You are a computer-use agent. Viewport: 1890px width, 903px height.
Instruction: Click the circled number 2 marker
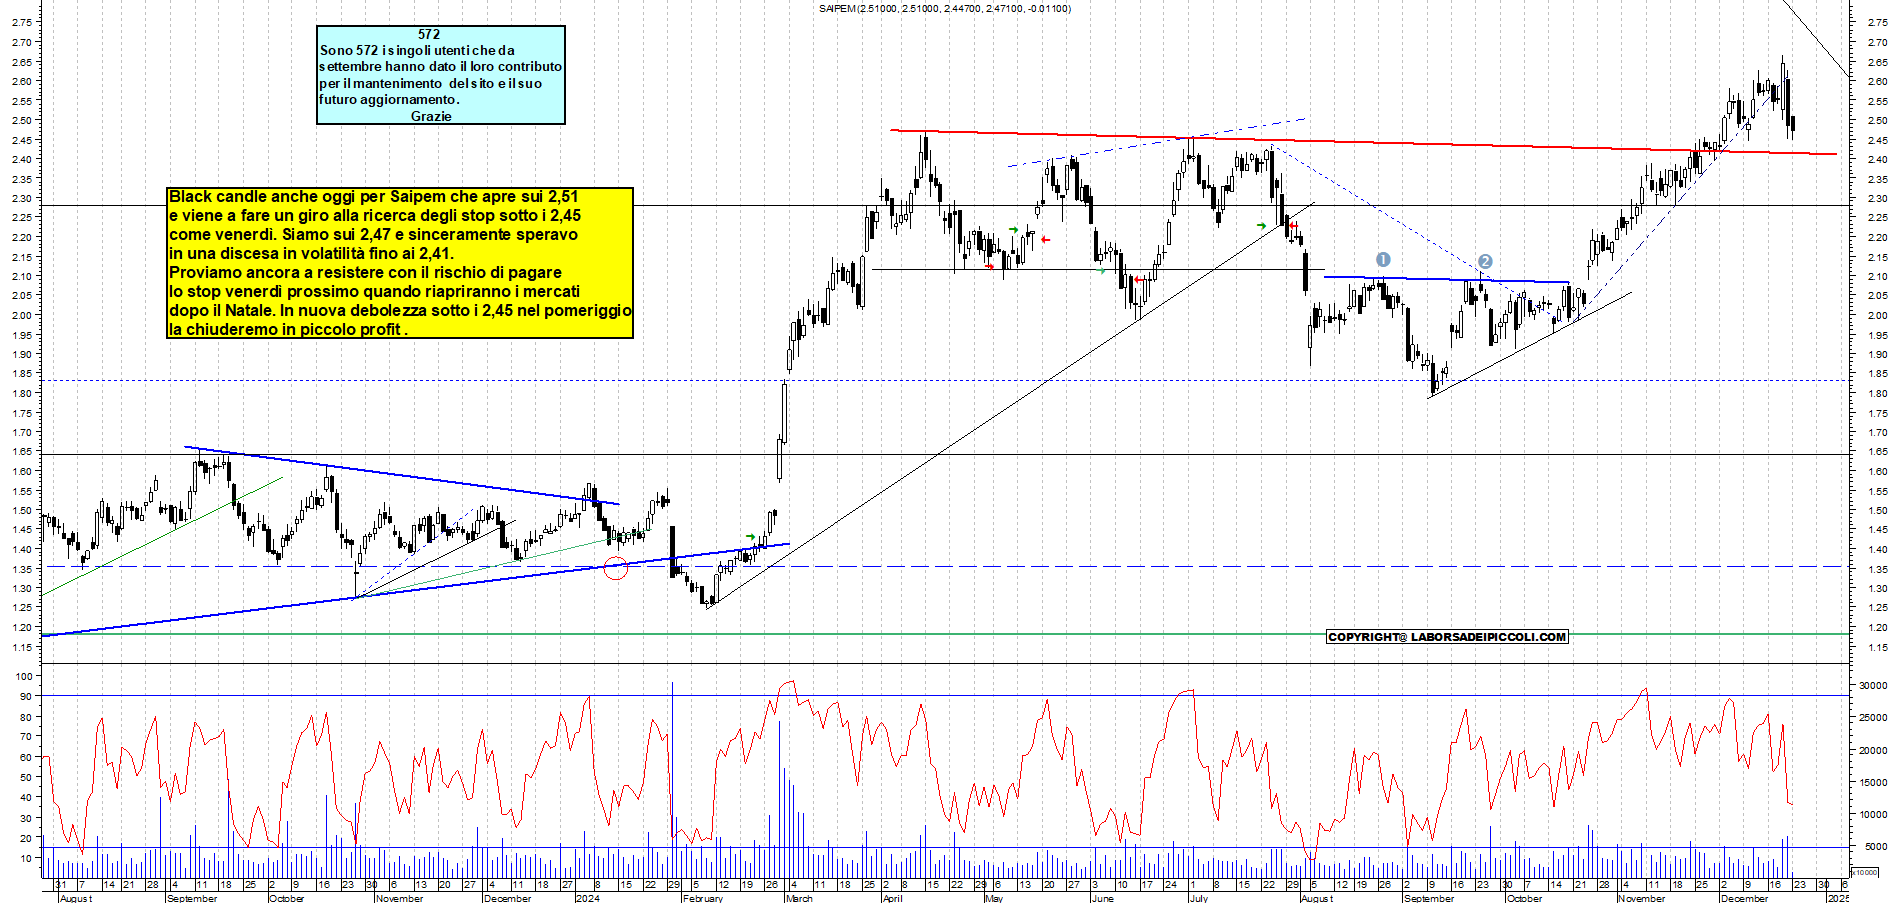(1485, 261)
